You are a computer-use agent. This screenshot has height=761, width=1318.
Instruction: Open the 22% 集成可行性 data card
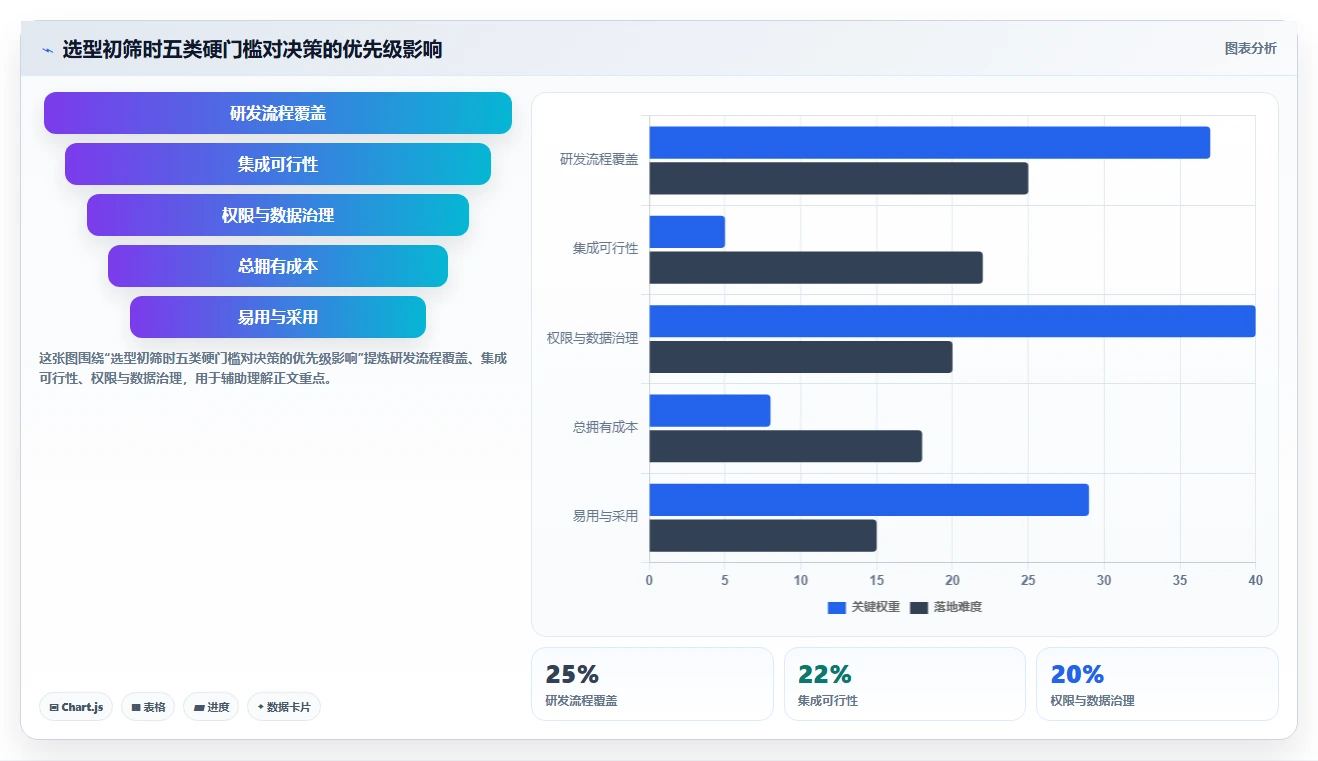[905, 684]
